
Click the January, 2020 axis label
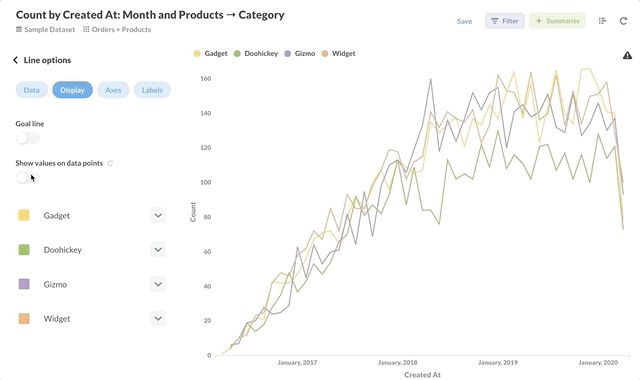(x=598, y=362)
